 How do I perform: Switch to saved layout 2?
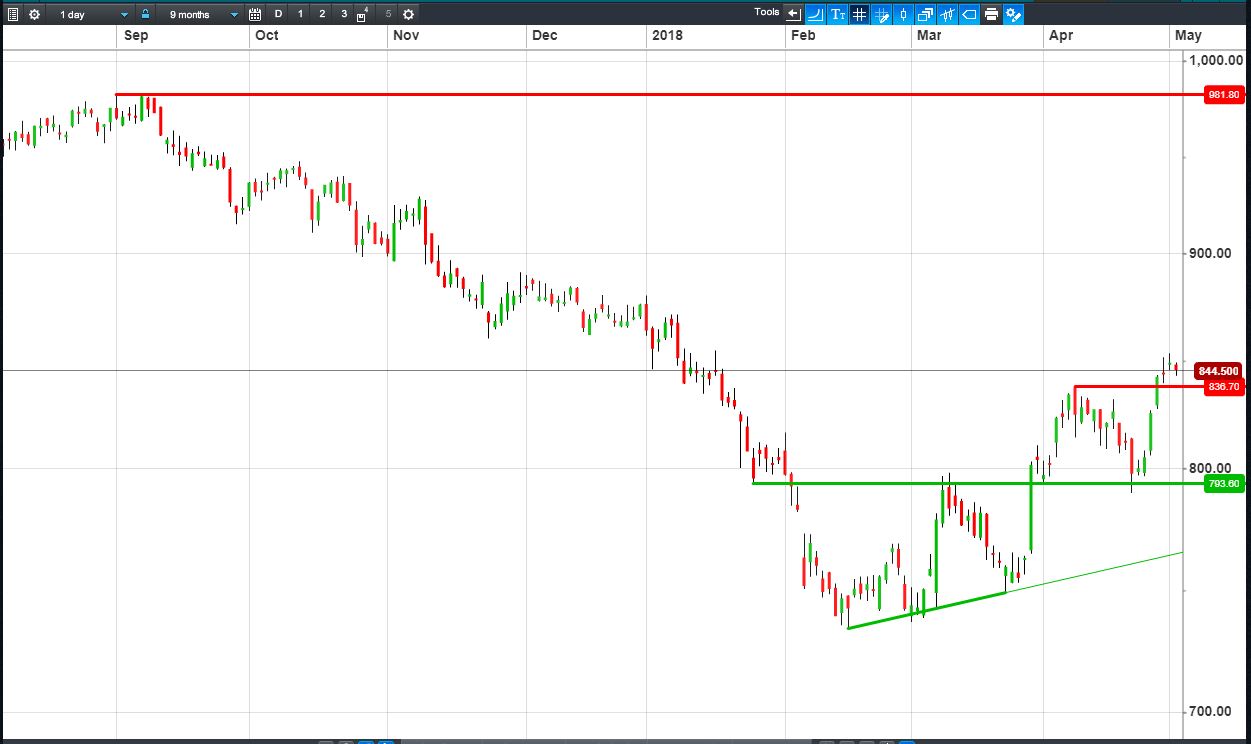(322, 14)
